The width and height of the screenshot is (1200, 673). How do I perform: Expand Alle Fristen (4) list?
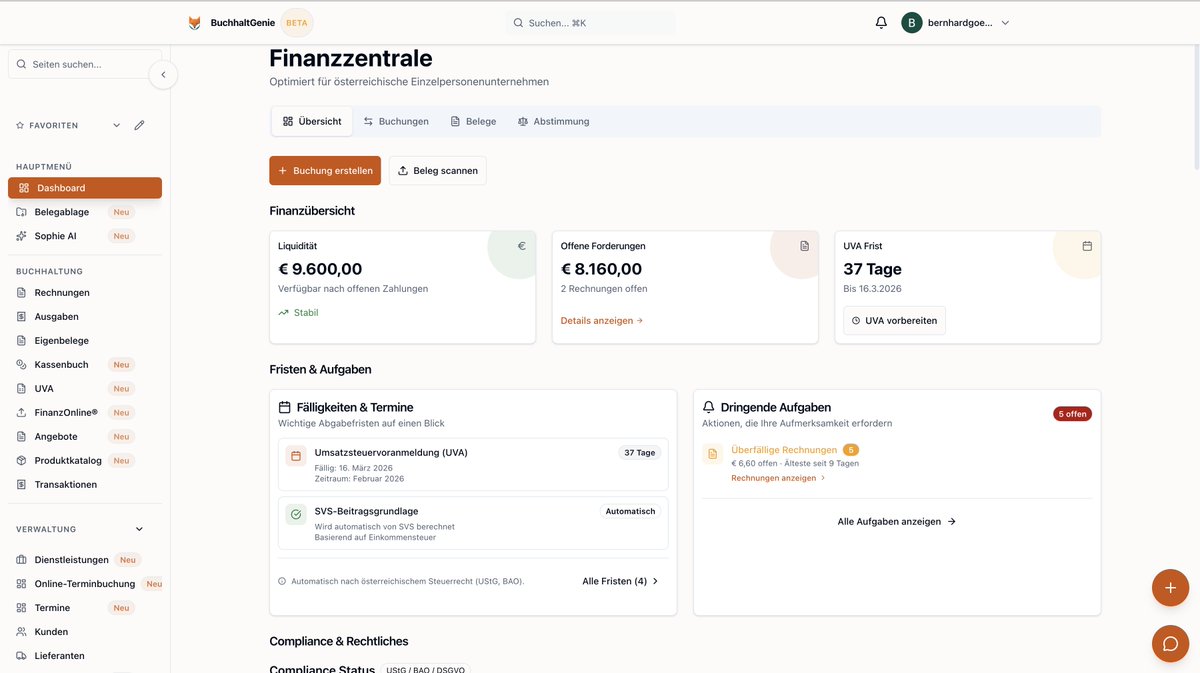(621, 581)
